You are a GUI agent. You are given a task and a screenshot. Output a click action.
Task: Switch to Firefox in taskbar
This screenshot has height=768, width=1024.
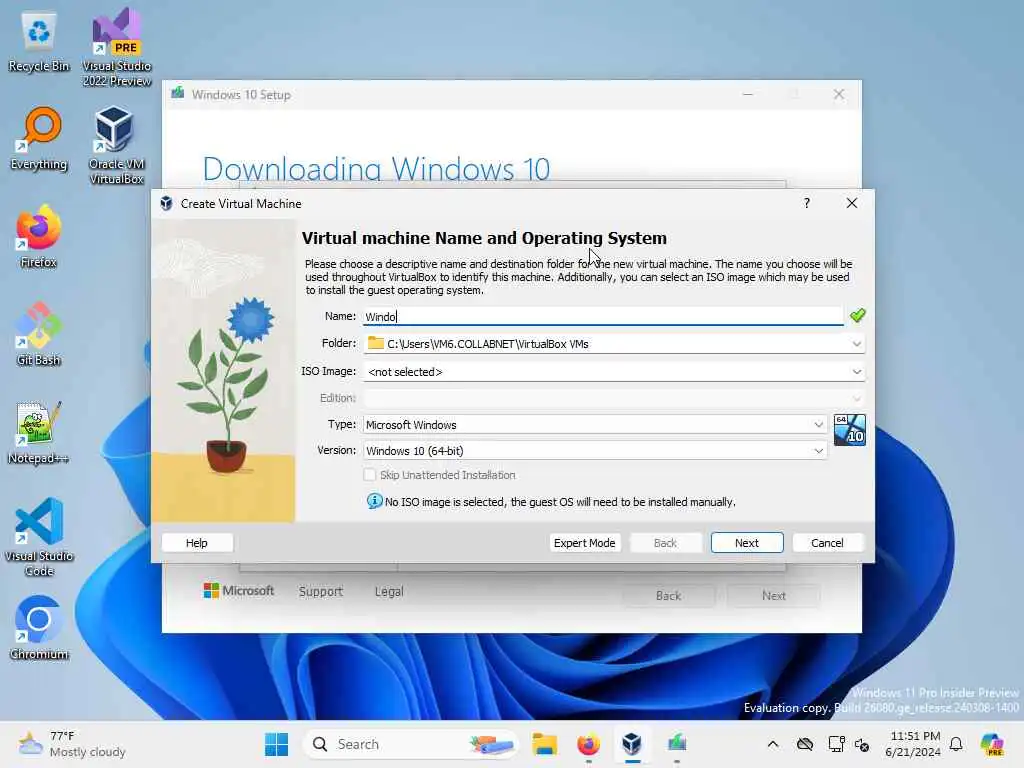point(588,744)
